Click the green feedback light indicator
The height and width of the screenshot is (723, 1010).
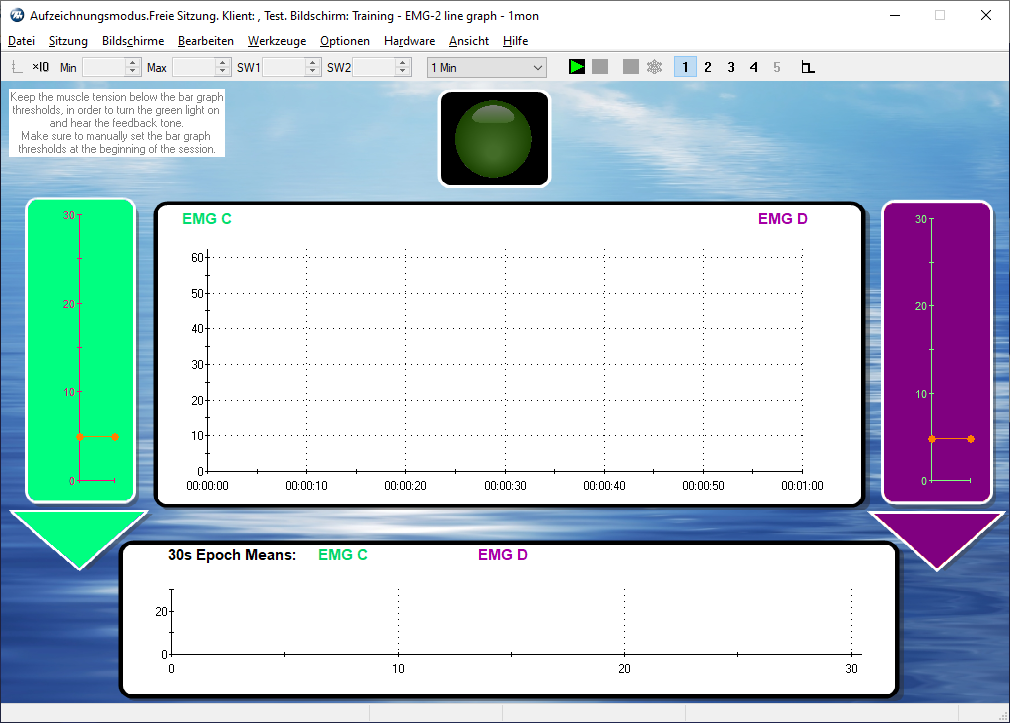point(493,139)
